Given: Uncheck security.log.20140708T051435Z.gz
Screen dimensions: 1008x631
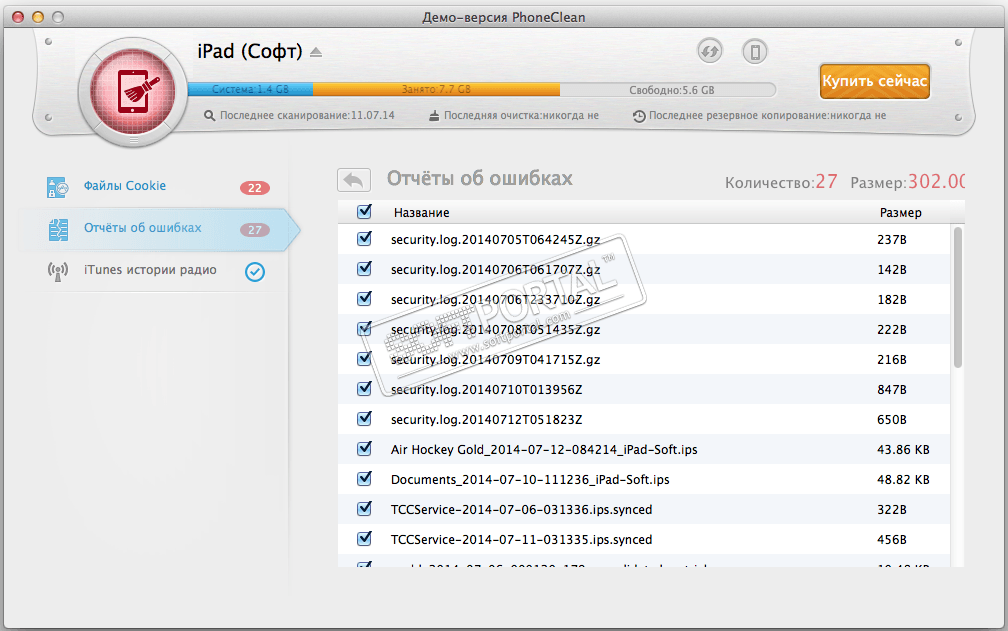Looking at the screenshot, I should click(x=364, y=328).
